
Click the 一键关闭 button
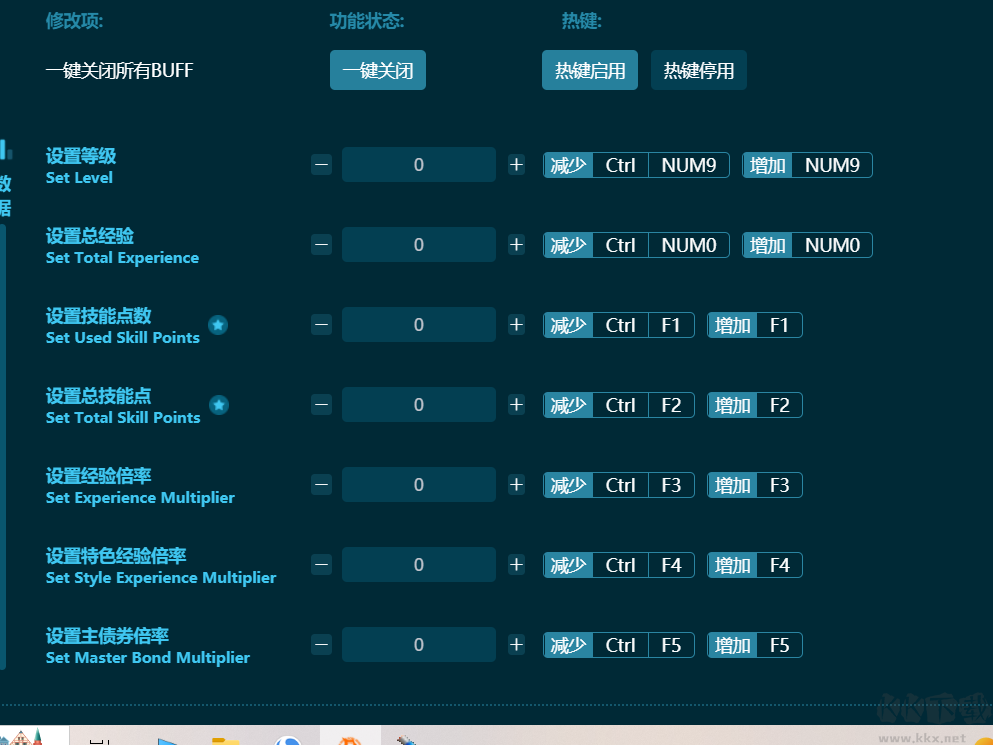(377, 70)
